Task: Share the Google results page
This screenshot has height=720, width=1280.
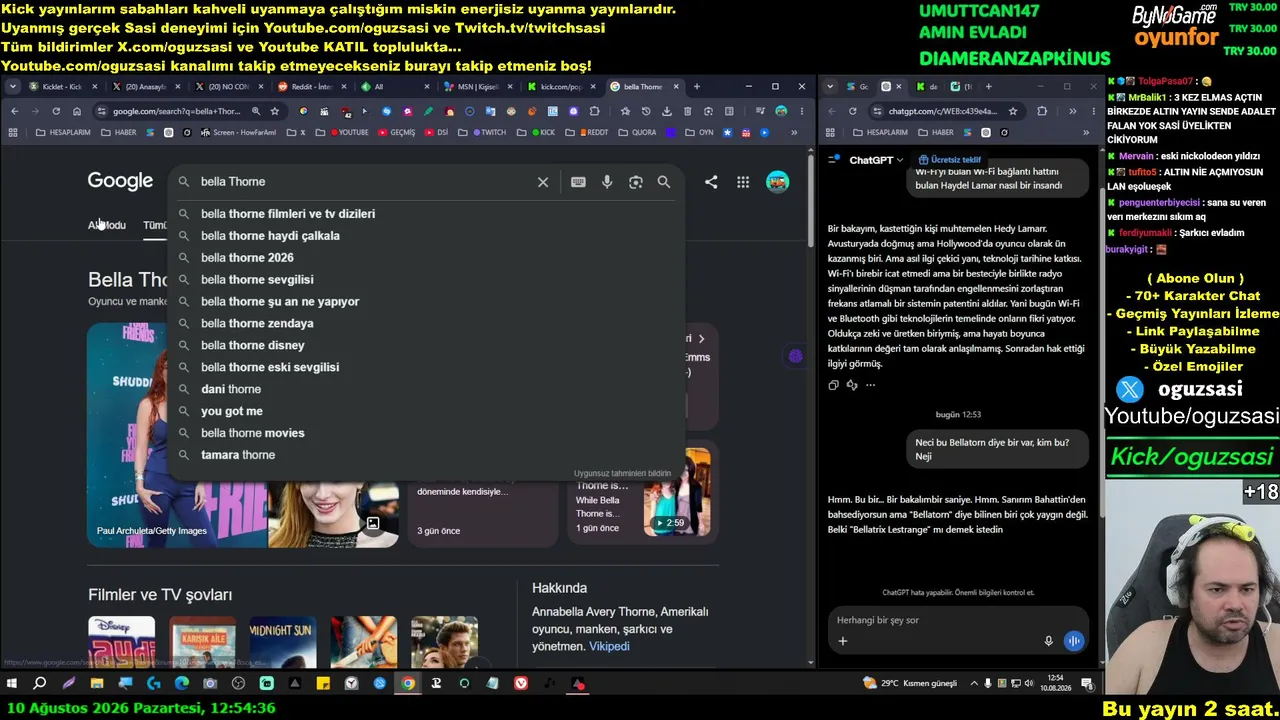Action: pos(711,182)
